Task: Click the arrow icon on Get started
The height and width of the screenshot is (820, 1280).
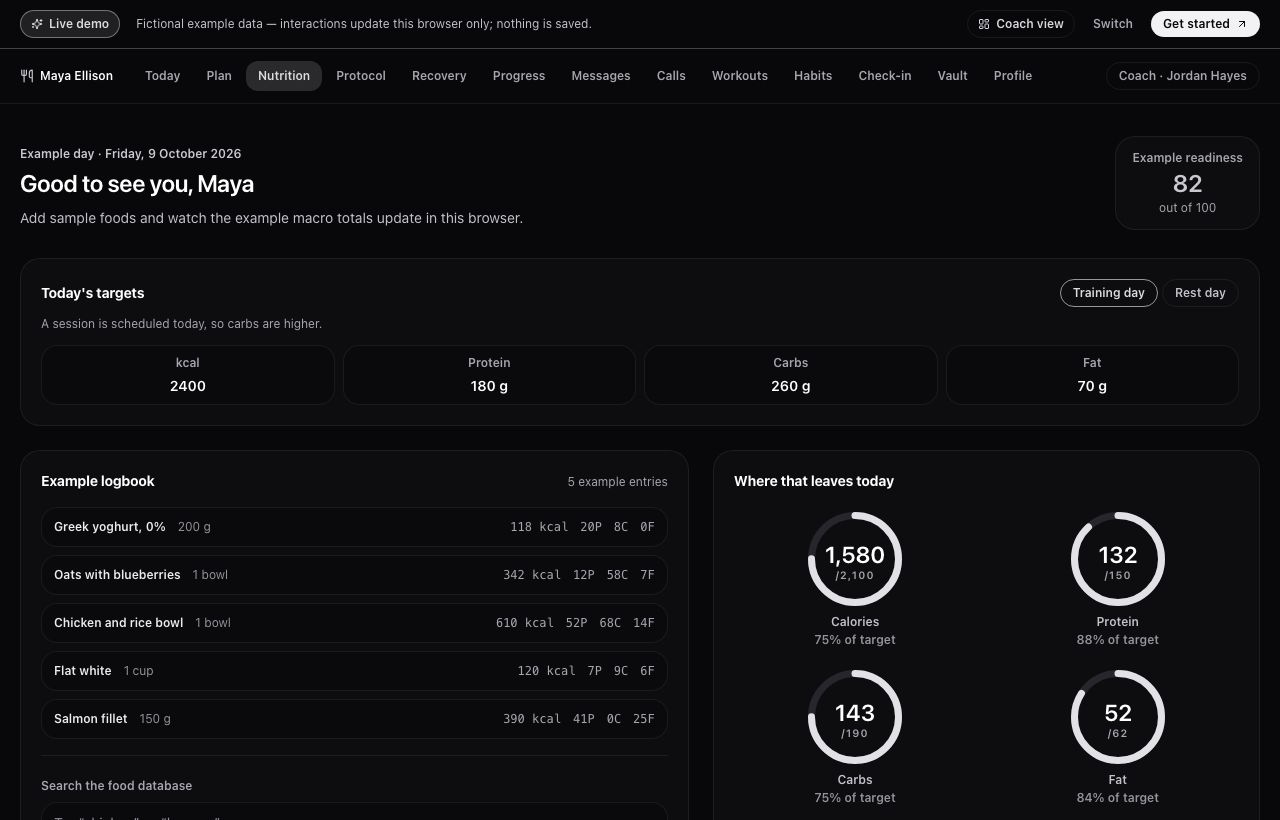Action: pyautogui.click(x=1242, y=24)
